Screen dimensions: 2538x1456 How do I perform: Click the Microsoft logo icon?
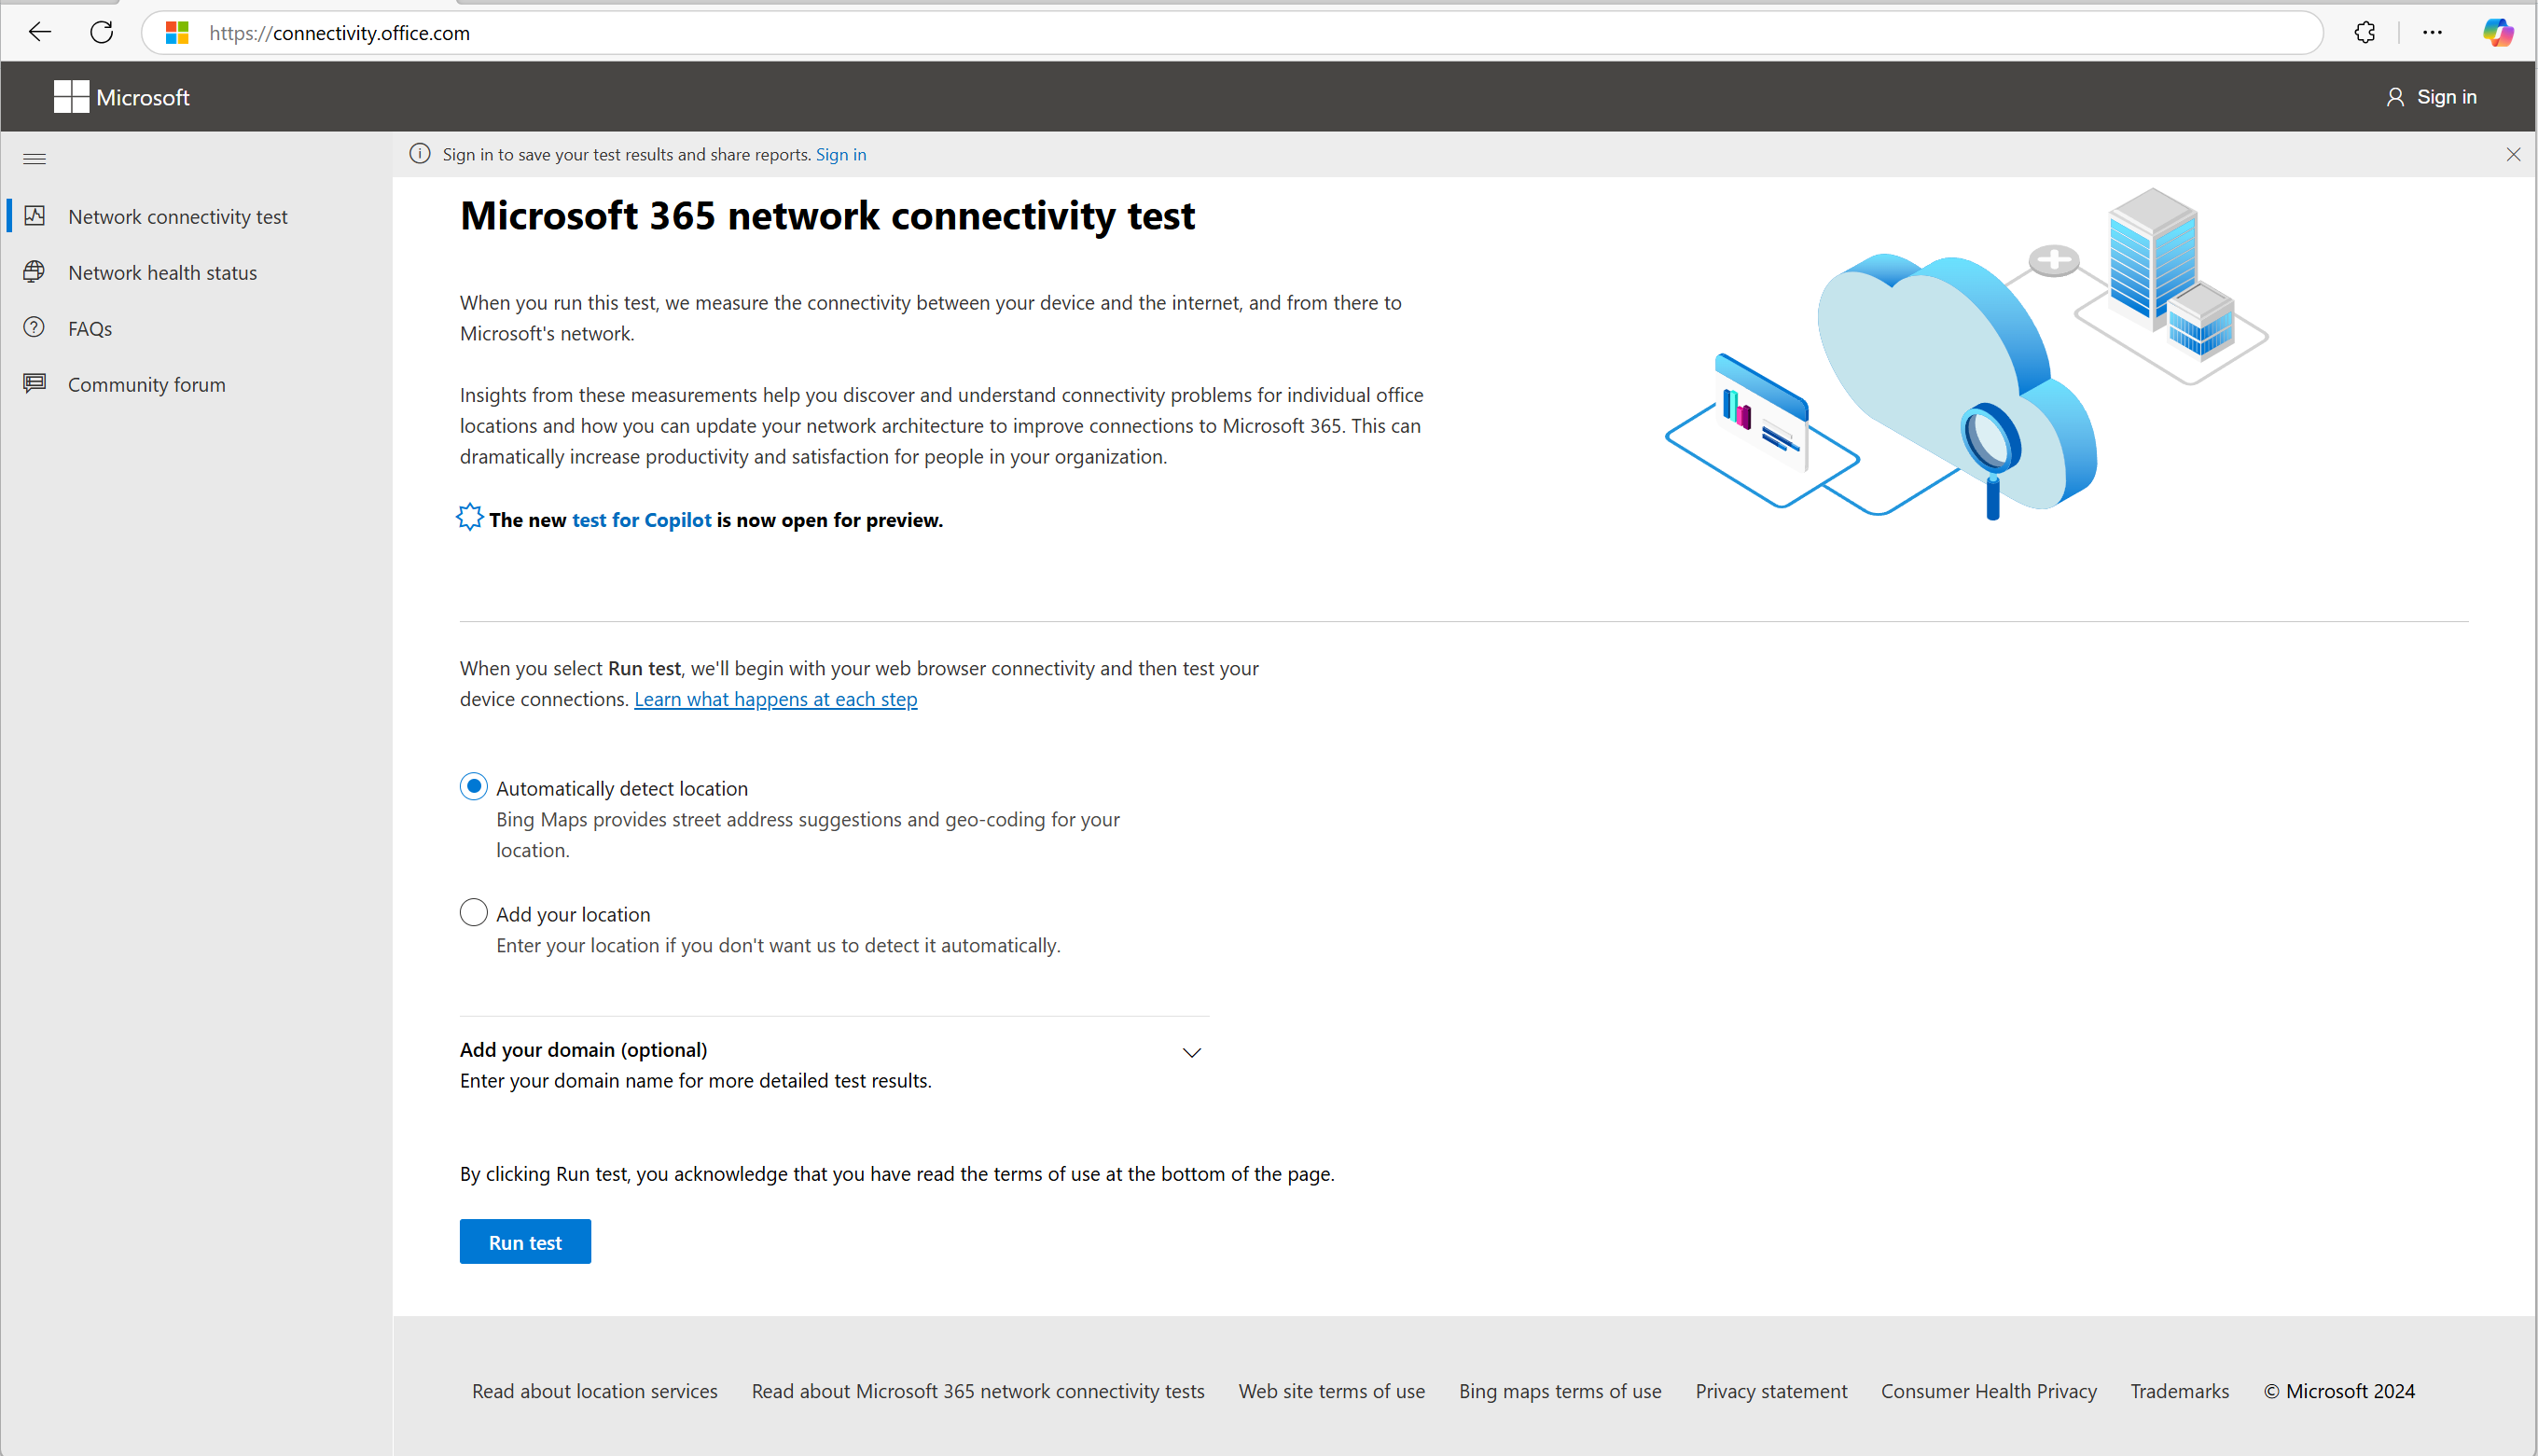tap(68, 96)
